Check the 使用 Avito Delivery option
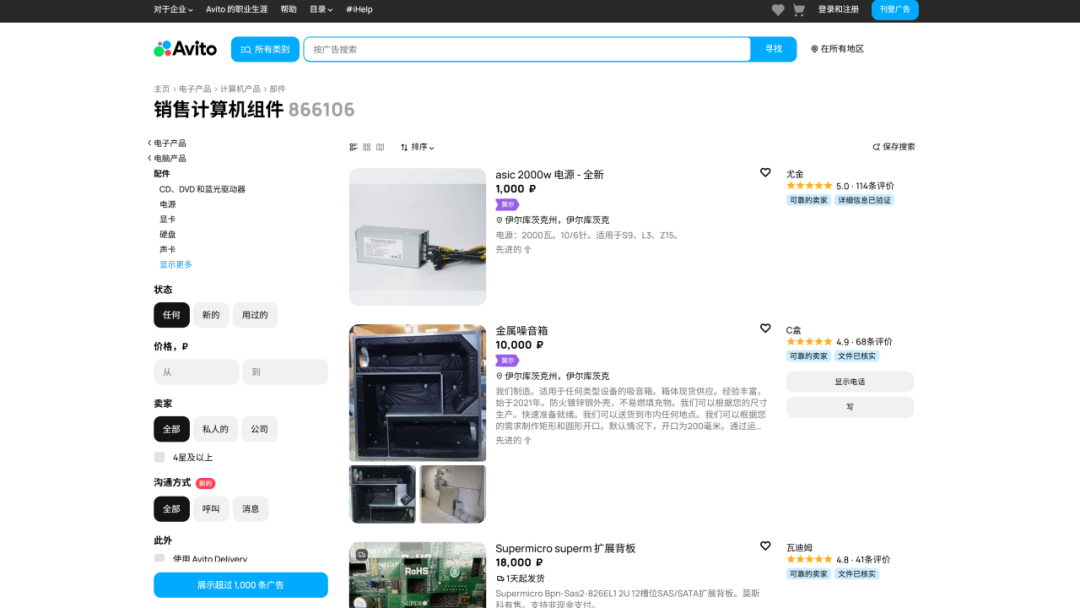1080x608 pixels. pyautogui.click(x=159, y=560)
